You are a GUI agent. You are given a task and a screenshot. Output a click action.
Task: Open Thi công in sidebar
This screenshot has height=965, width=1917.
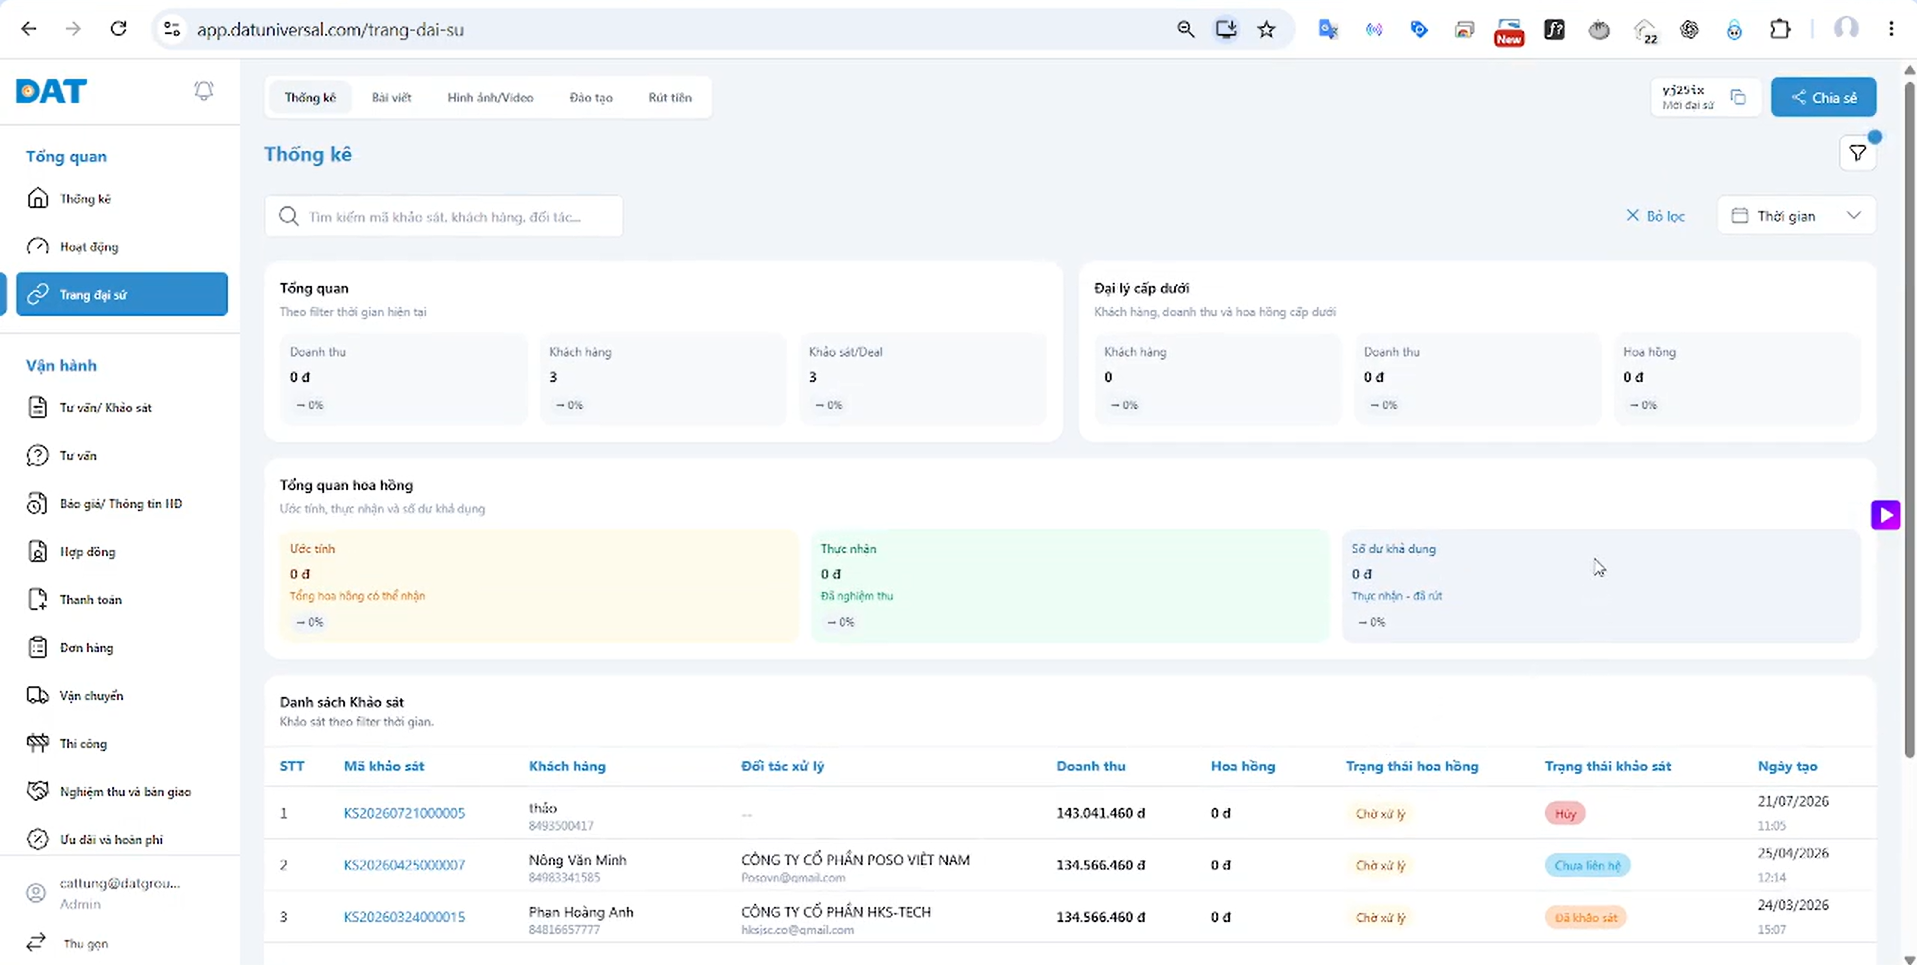coord(122,743)
